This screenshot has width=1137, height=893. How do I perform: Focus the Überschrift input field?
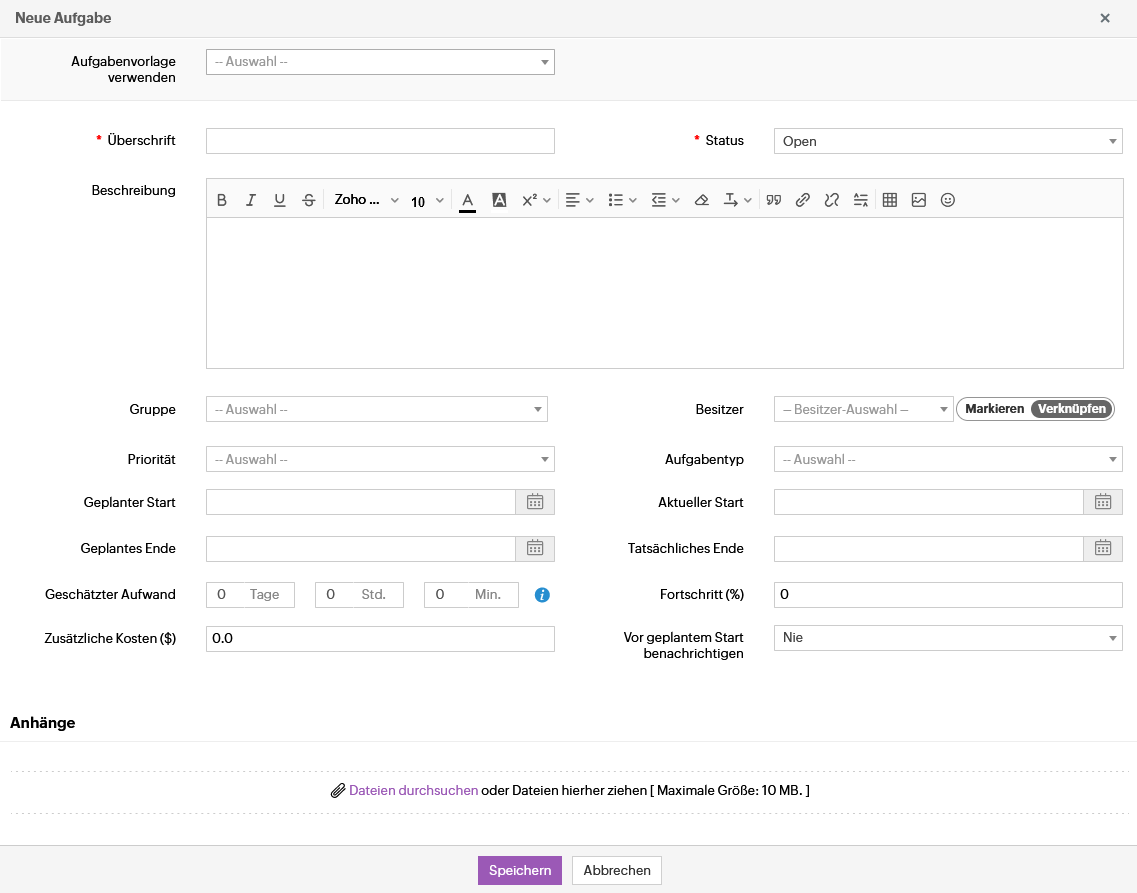coord(380,141)
